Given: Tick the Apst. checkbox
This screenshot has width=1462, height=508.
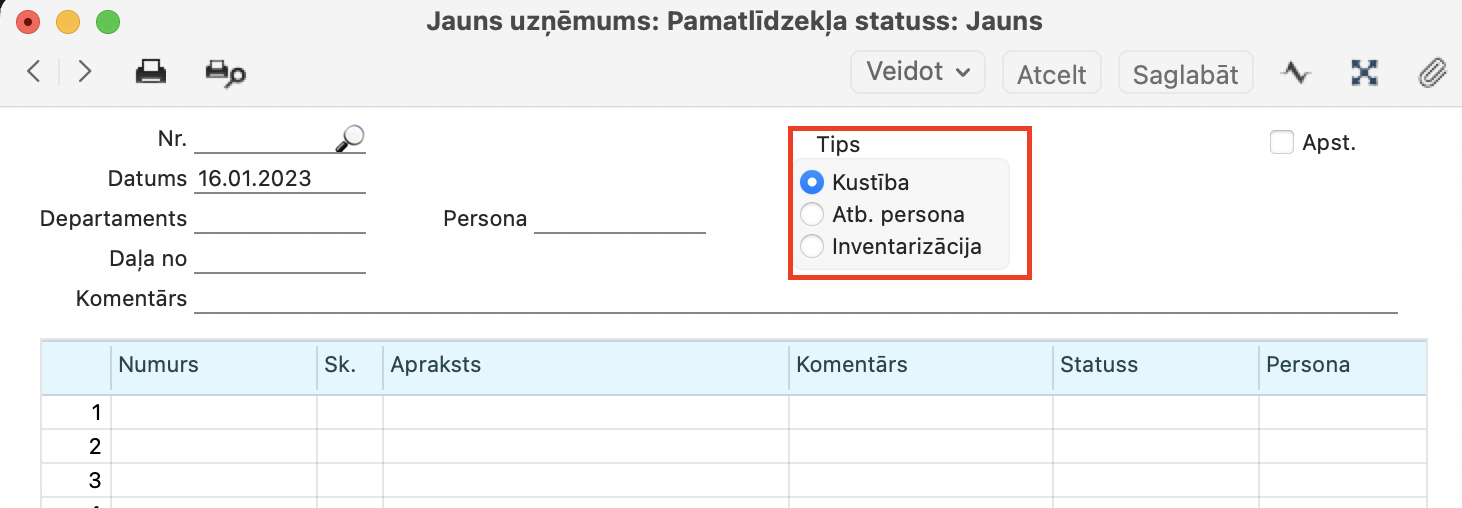Looking at the screenshot, I should click(1281, 143).
